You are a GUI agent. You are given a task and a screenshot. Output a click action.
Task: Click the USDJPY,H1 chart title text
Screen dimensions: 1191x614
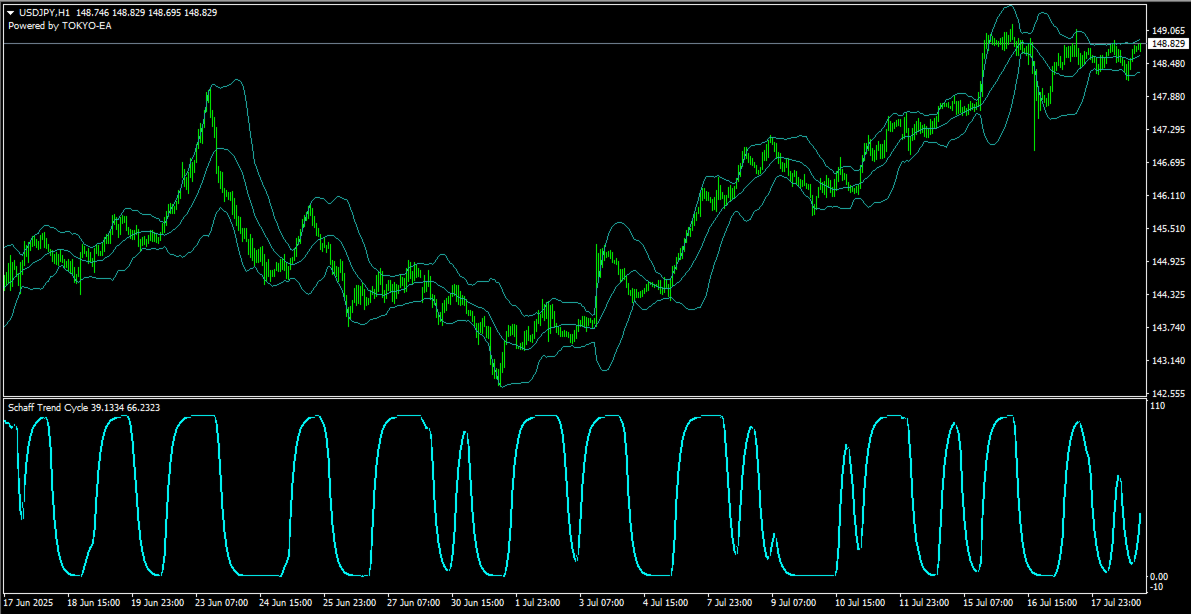(45, 13)
